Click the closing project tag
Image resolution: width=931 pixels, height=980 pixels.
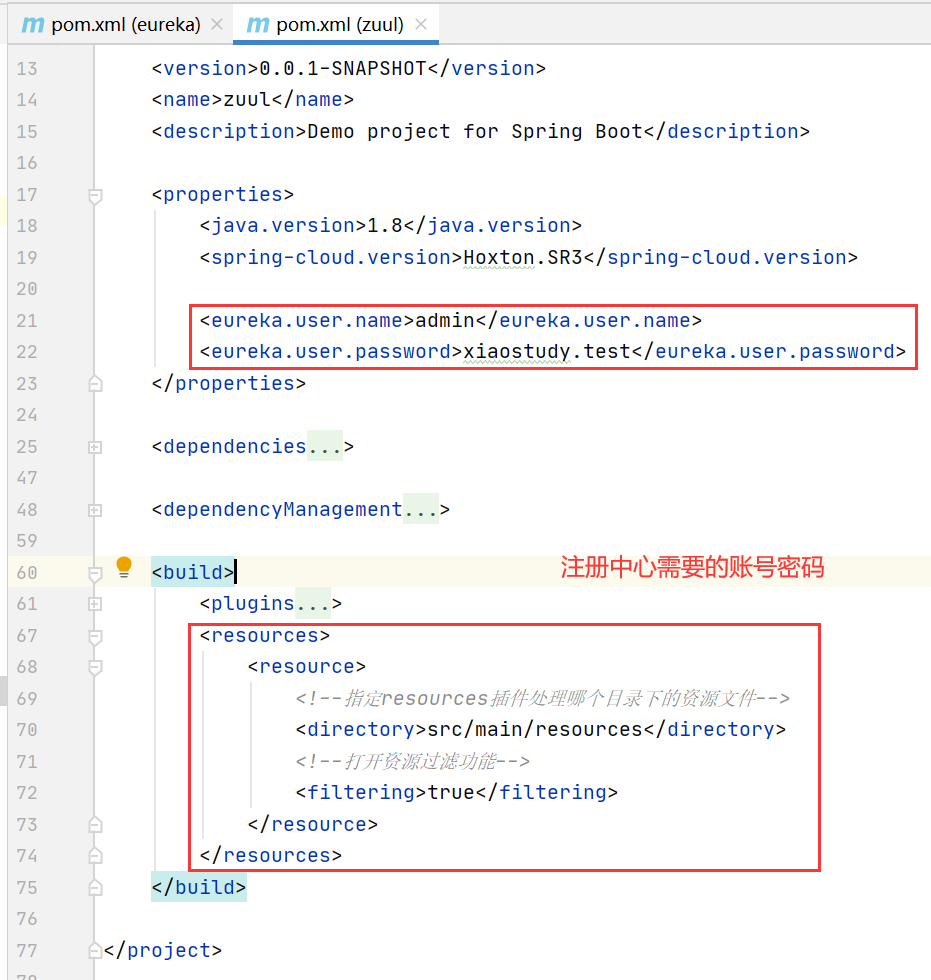tap(163, 950)
